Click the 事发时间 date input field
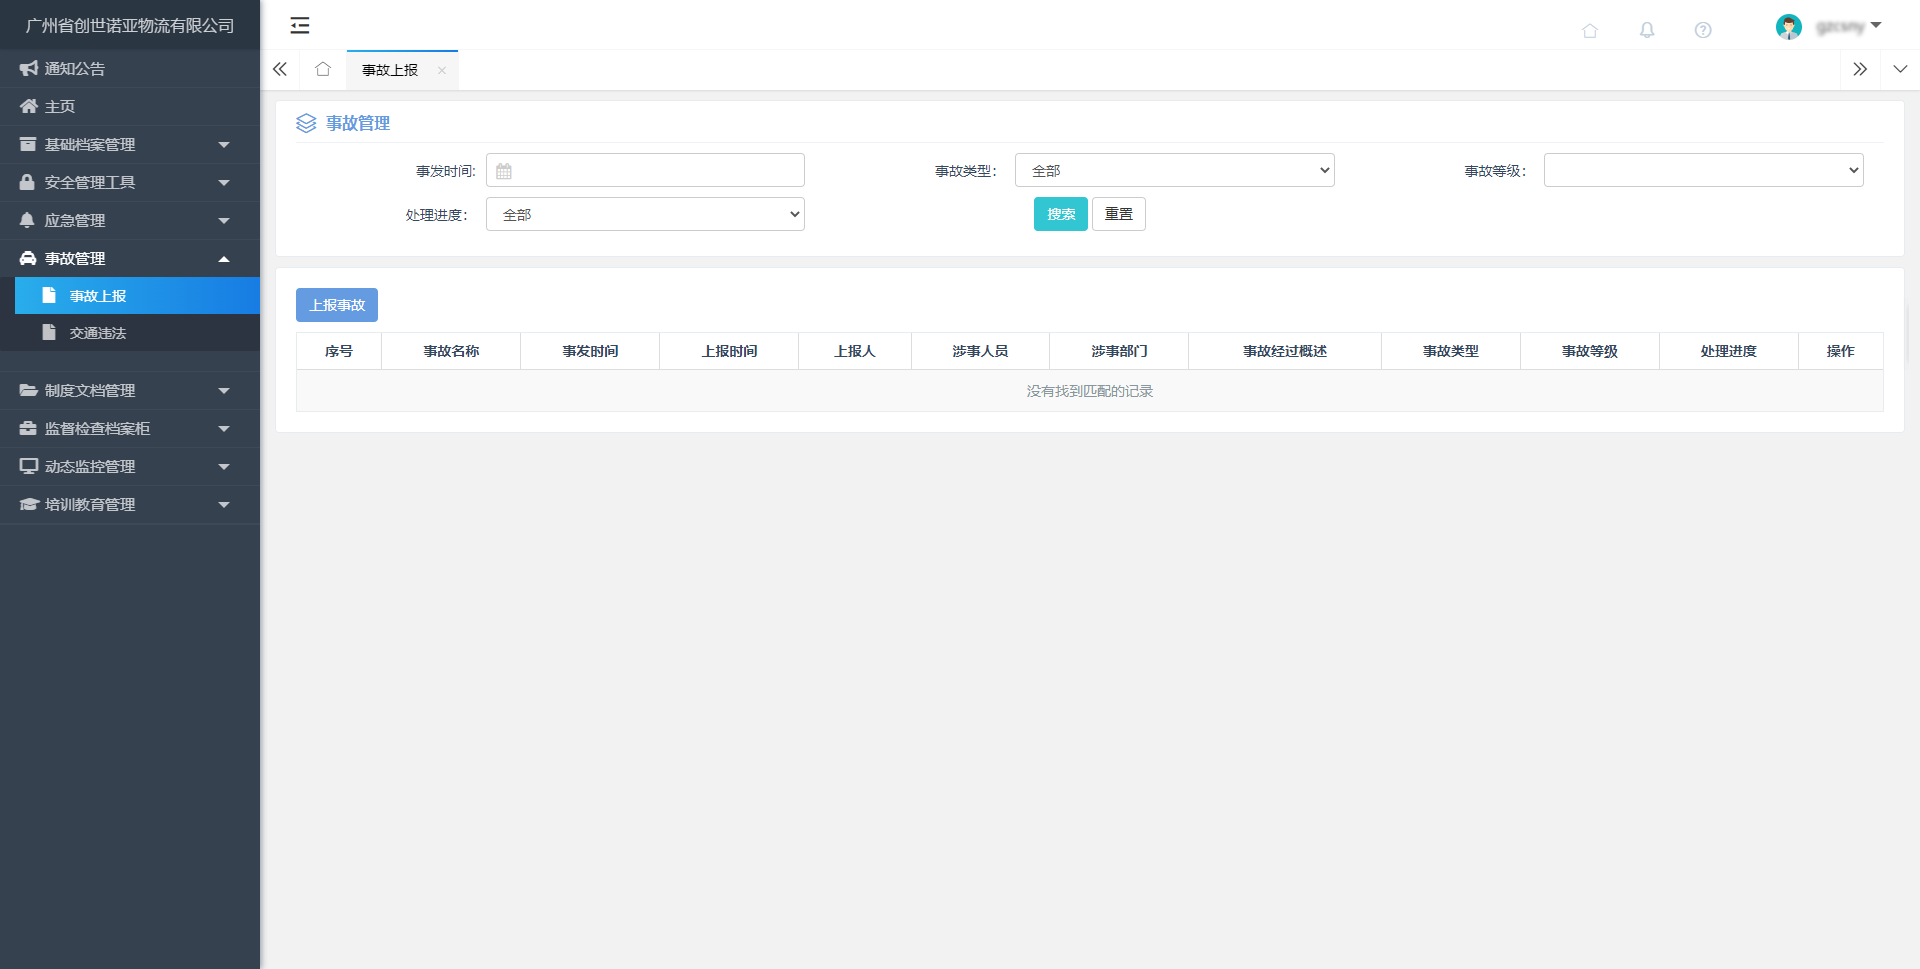Screen dimensions: 1920x969 pos(645,170)
